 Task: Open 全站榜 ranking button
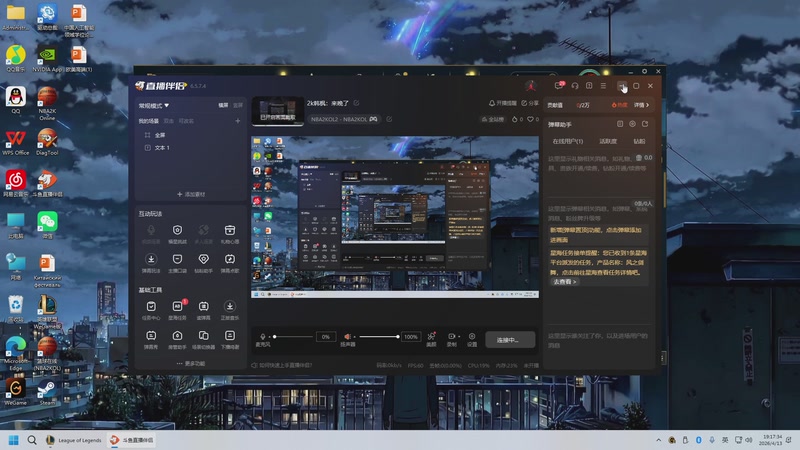492,119
